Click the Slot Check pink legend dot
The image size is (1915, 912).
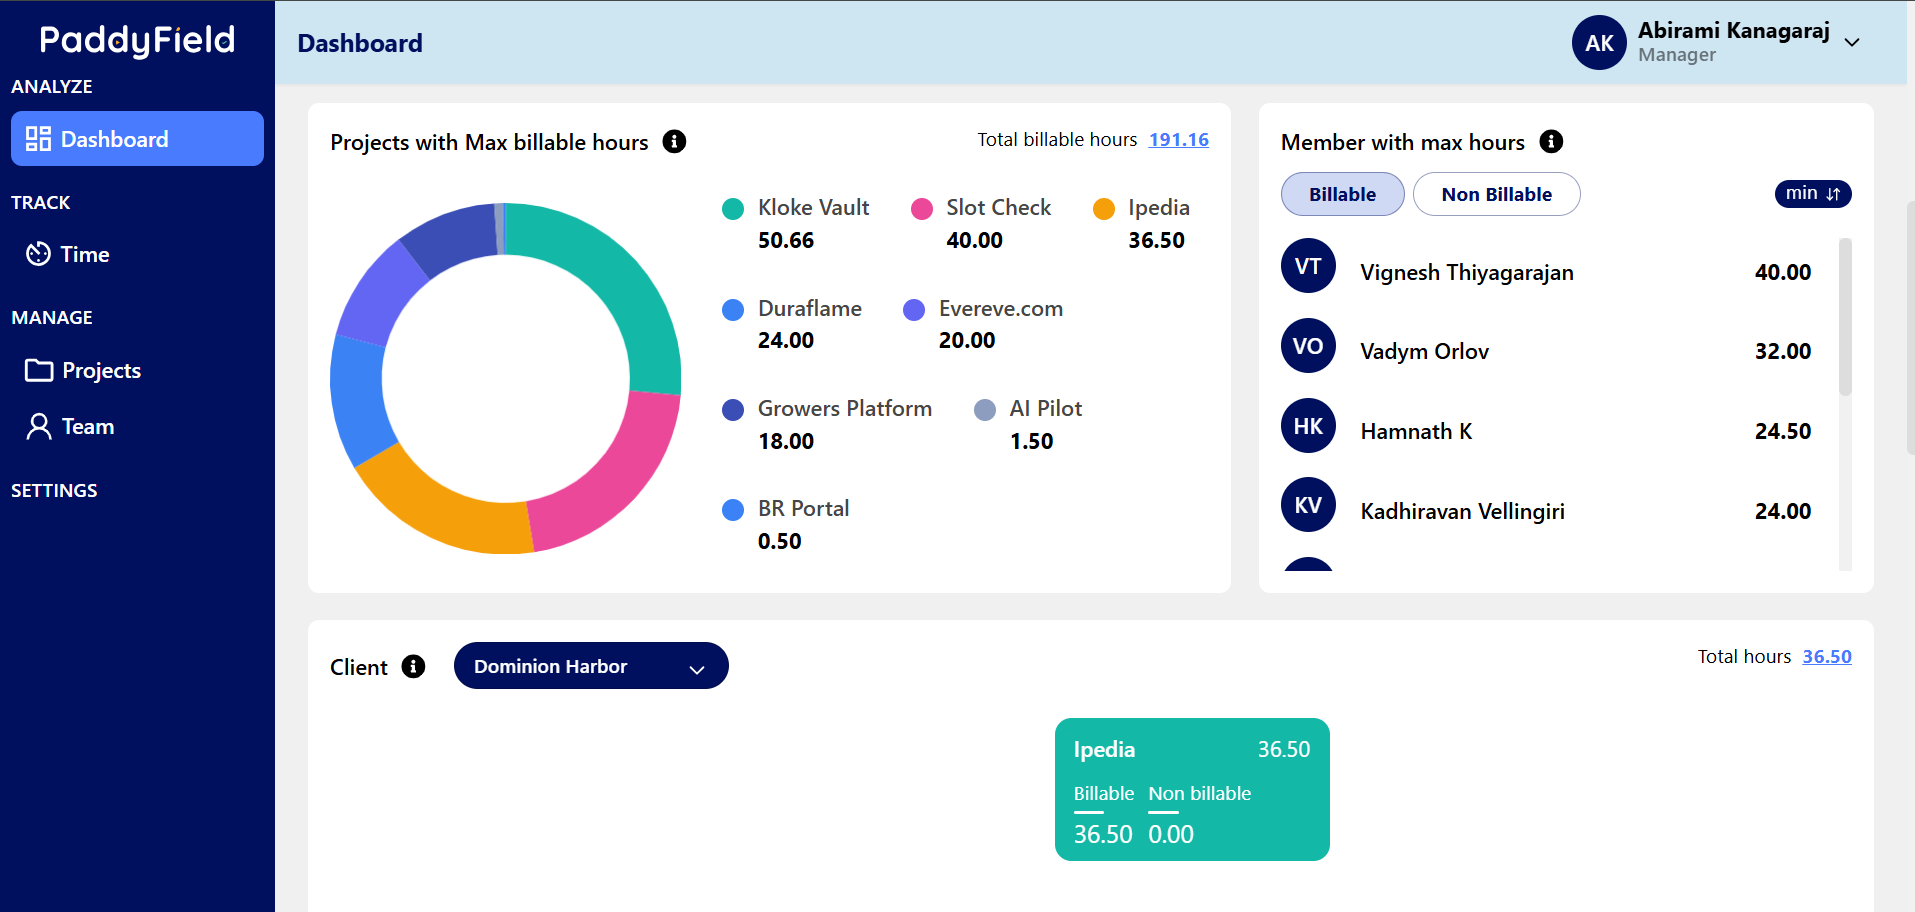(x=922, y=208)
